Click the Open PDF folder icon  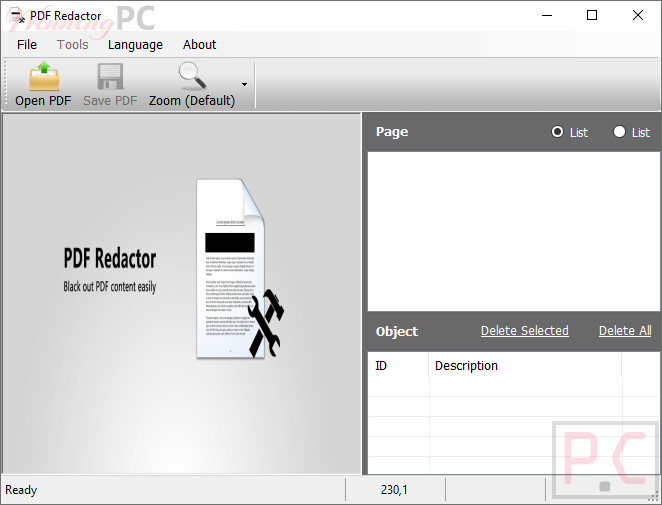[x=44, y=76]
